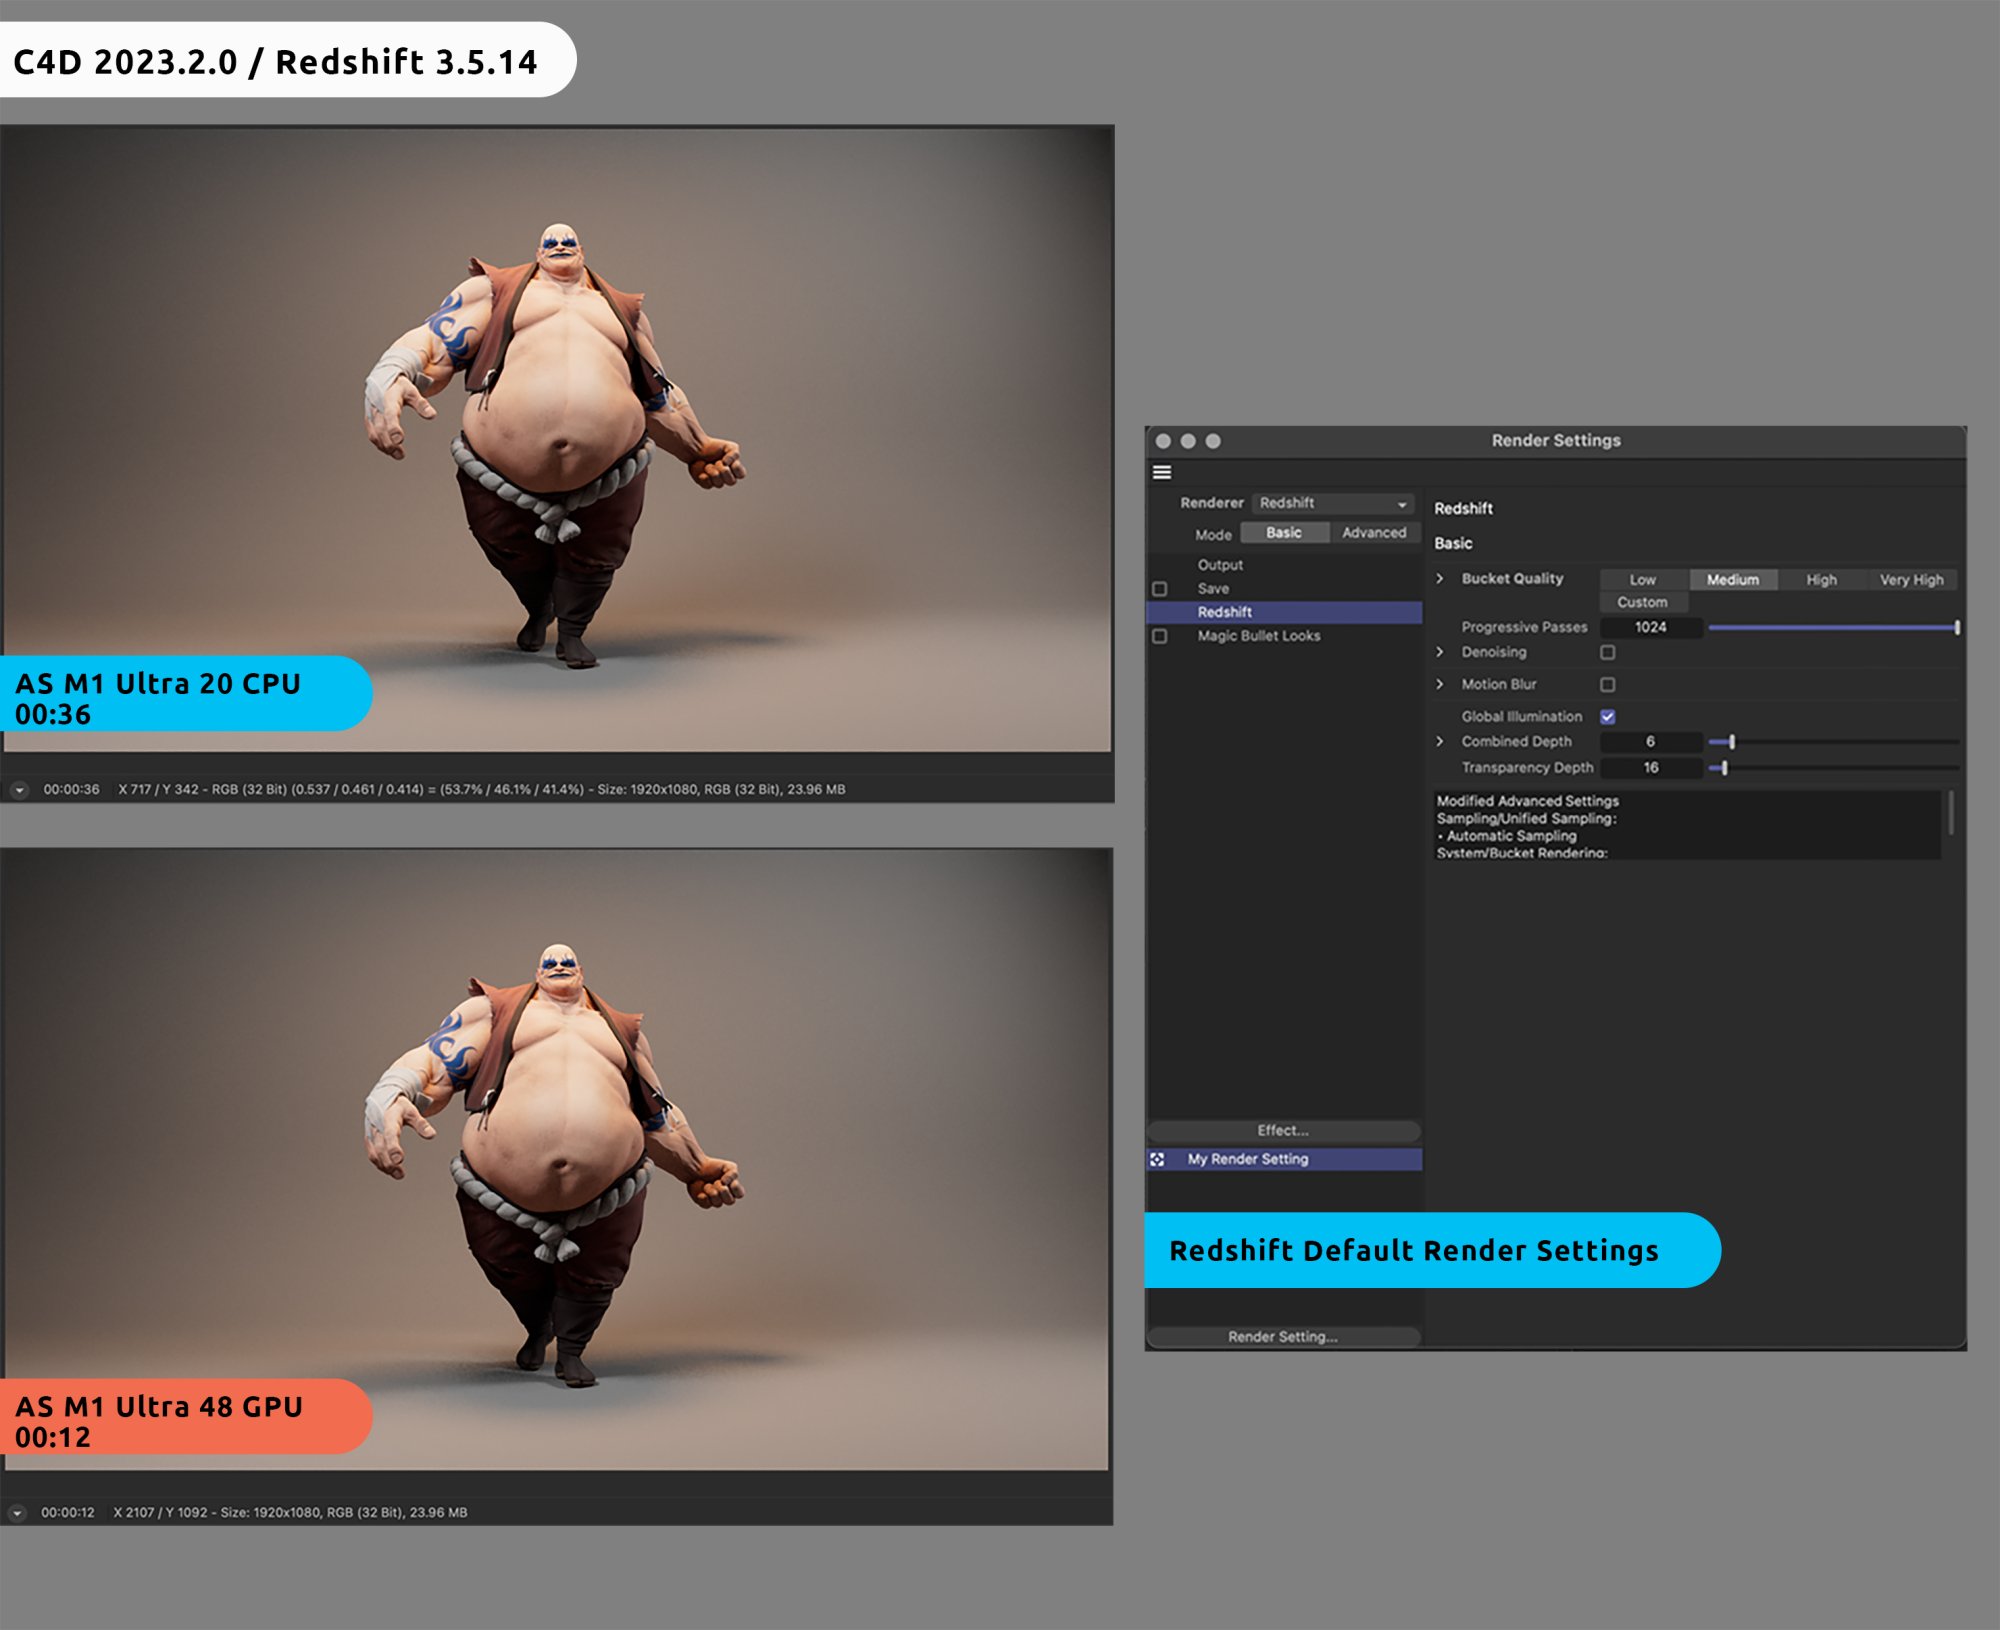Click the top CPU render image
The image size is (2000, 1630).
[557, 440]
